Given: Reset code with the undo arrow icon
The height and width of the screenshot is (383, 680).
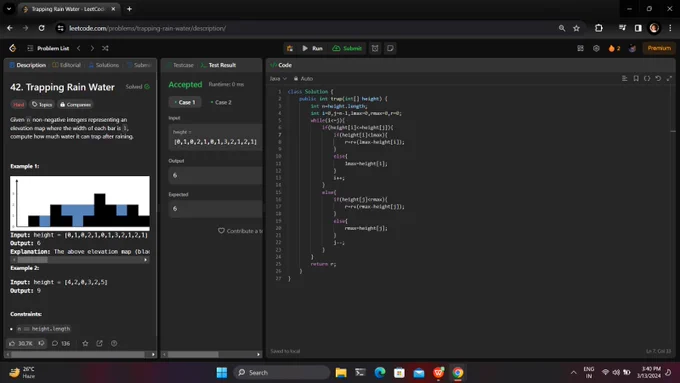Looking at the screenshot, I should point(658,79).
